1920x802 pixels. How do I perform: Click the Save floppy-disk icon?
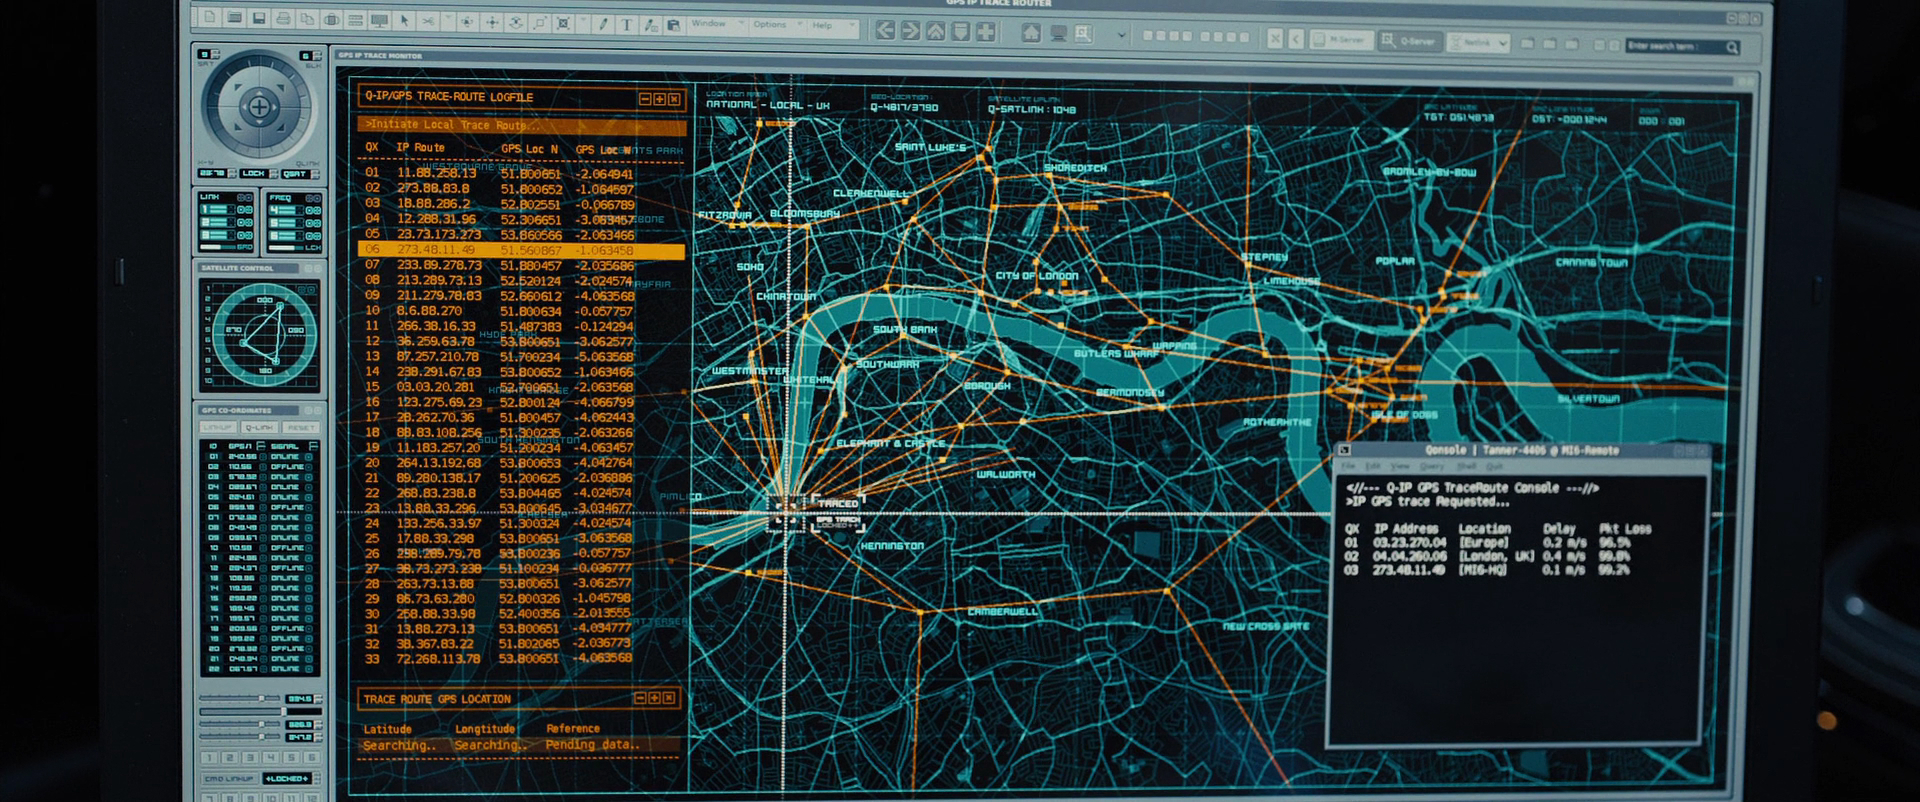pyautogui.click(x=259, y=18)
